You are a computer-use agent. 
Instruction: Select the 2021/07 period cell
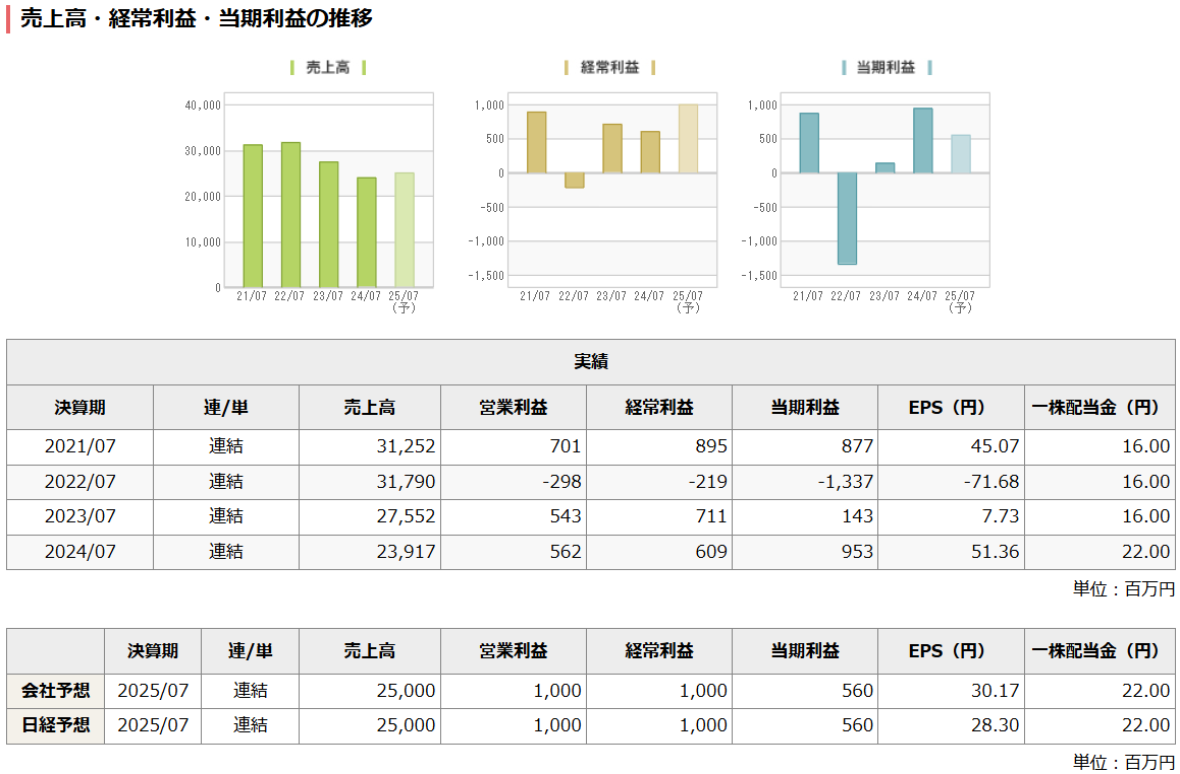tap(80, 446)
